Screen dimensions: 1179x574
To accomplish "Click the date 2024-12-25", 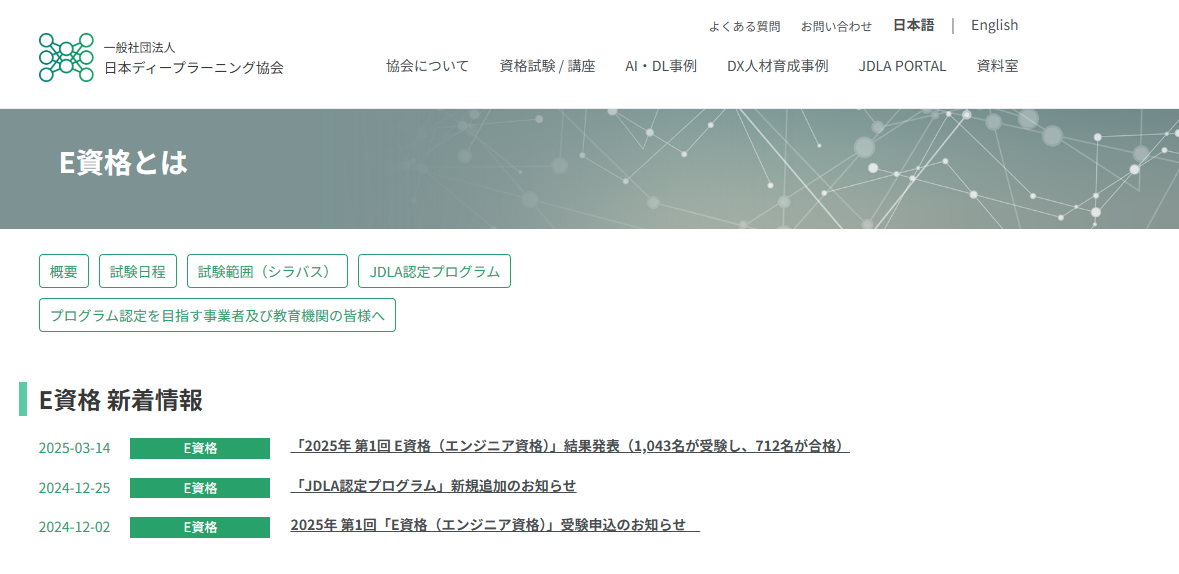I will [74, 487].
